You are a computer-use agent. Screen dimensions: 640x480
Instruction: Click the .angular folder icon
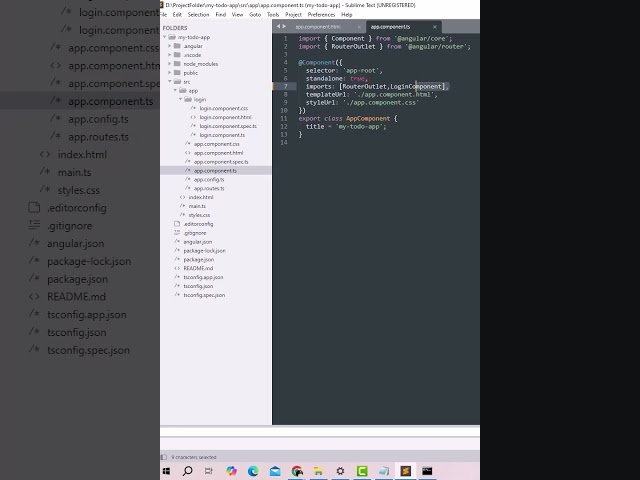(x=177, y=46)
